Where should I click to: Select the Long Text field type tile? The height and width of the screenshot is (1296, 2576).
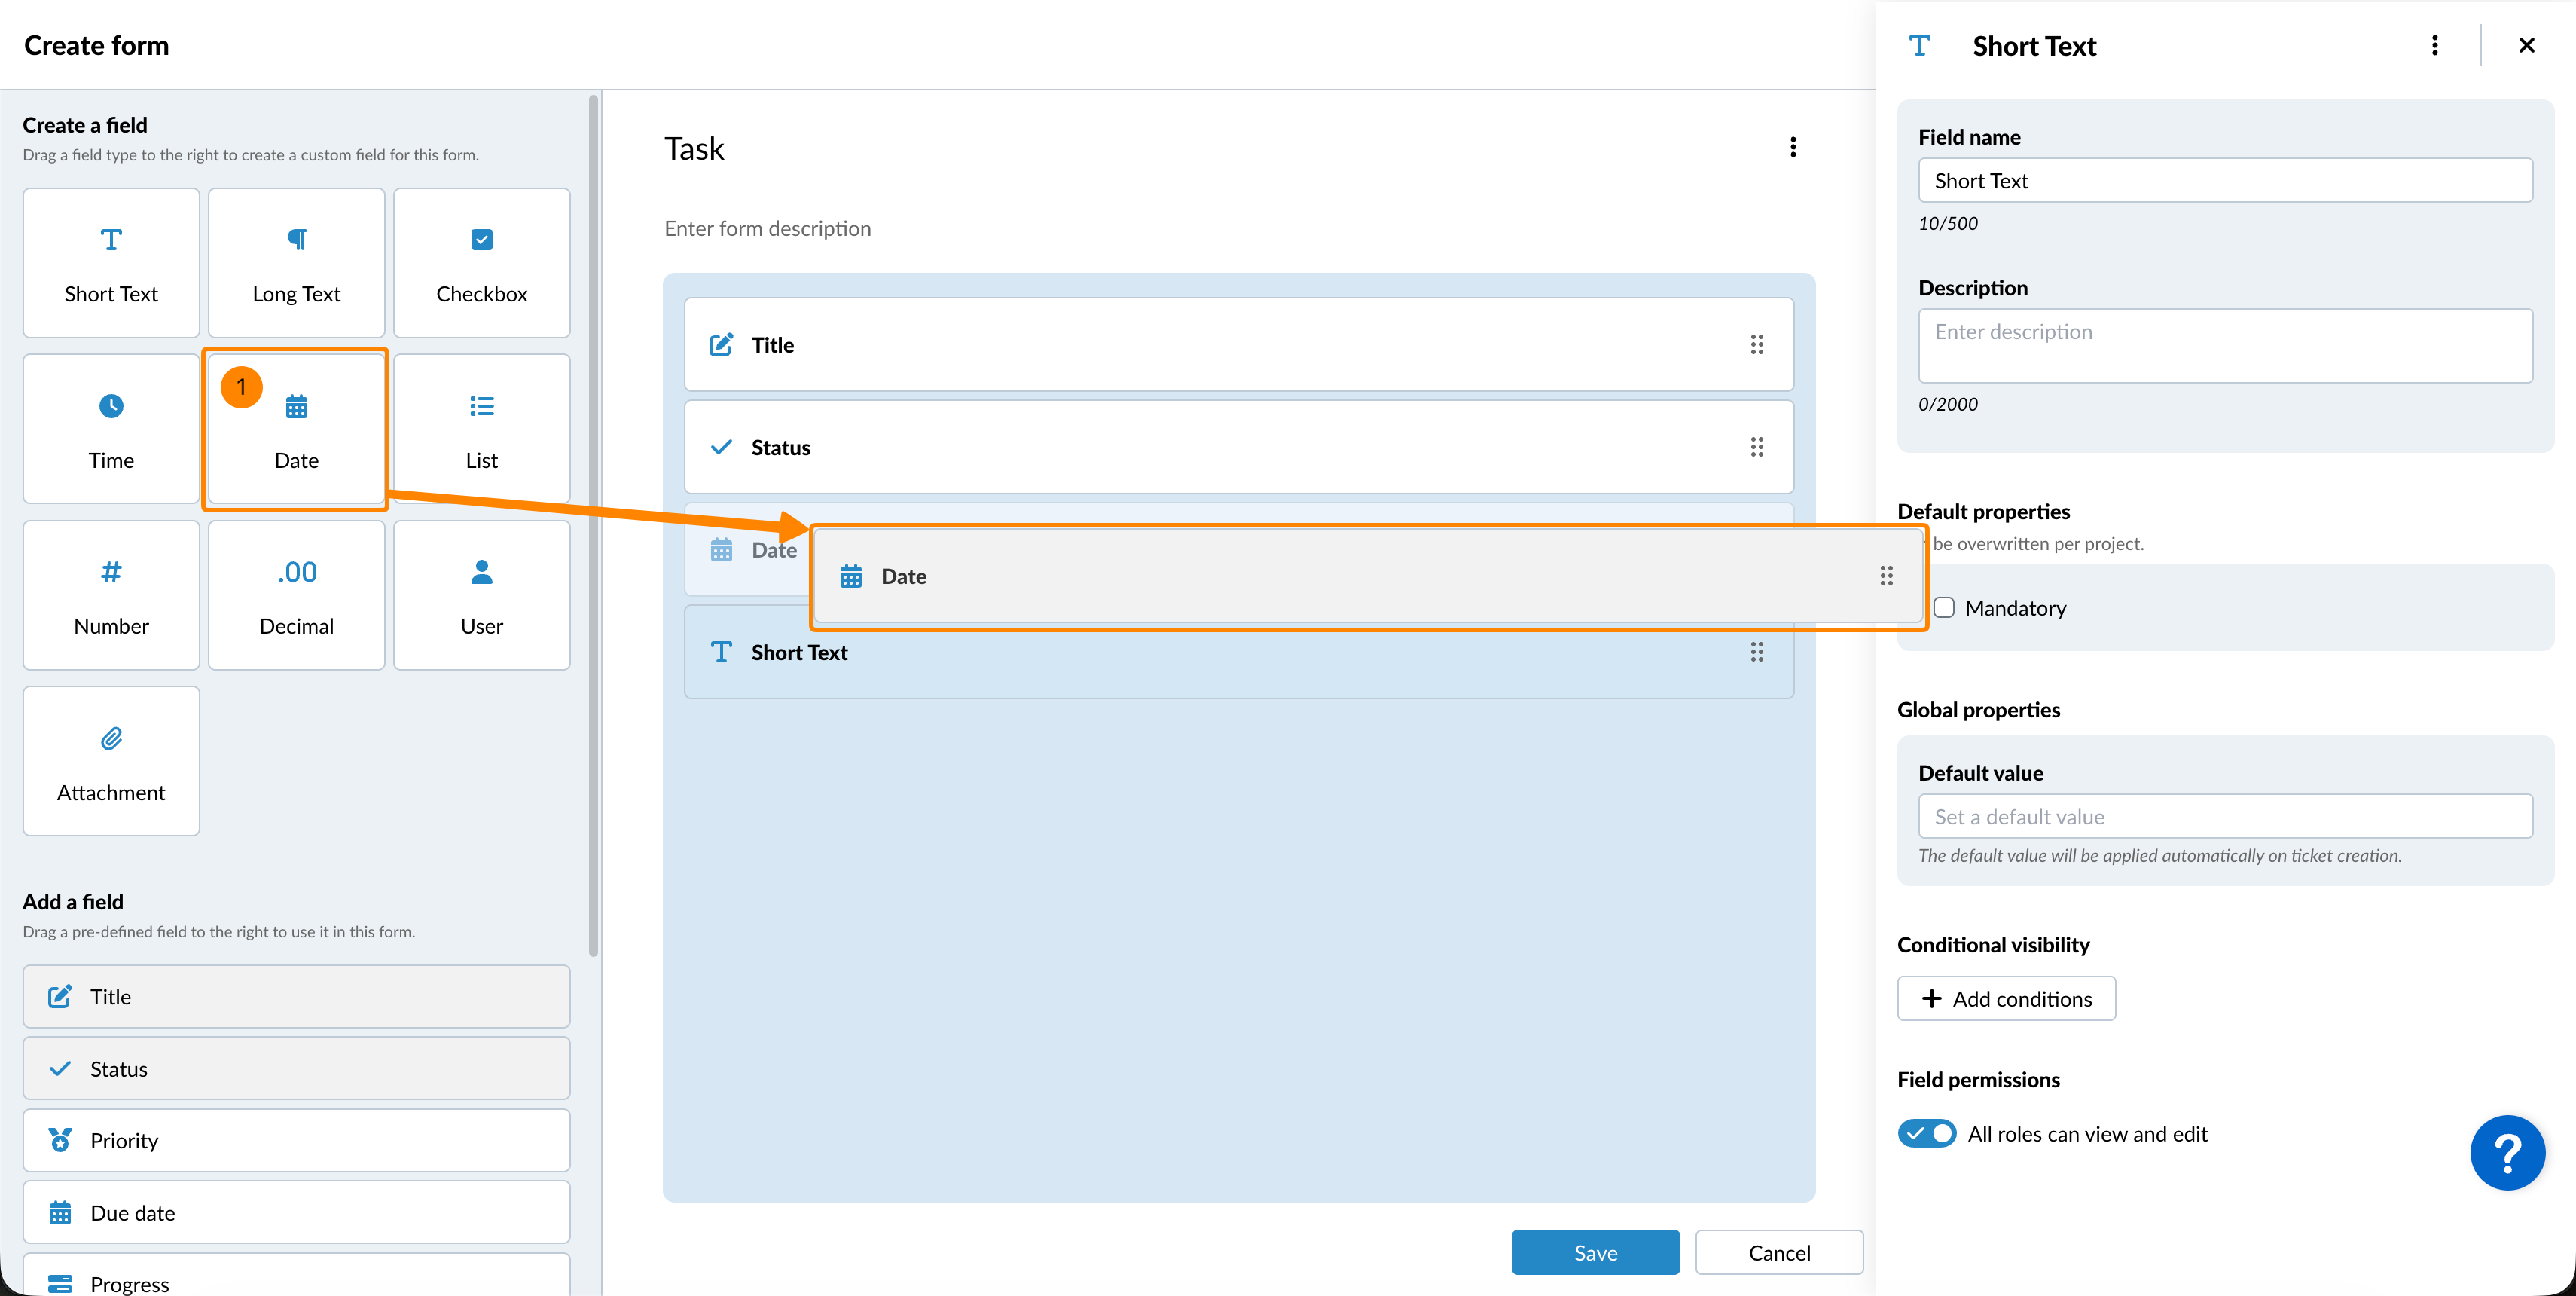(296, 263)
